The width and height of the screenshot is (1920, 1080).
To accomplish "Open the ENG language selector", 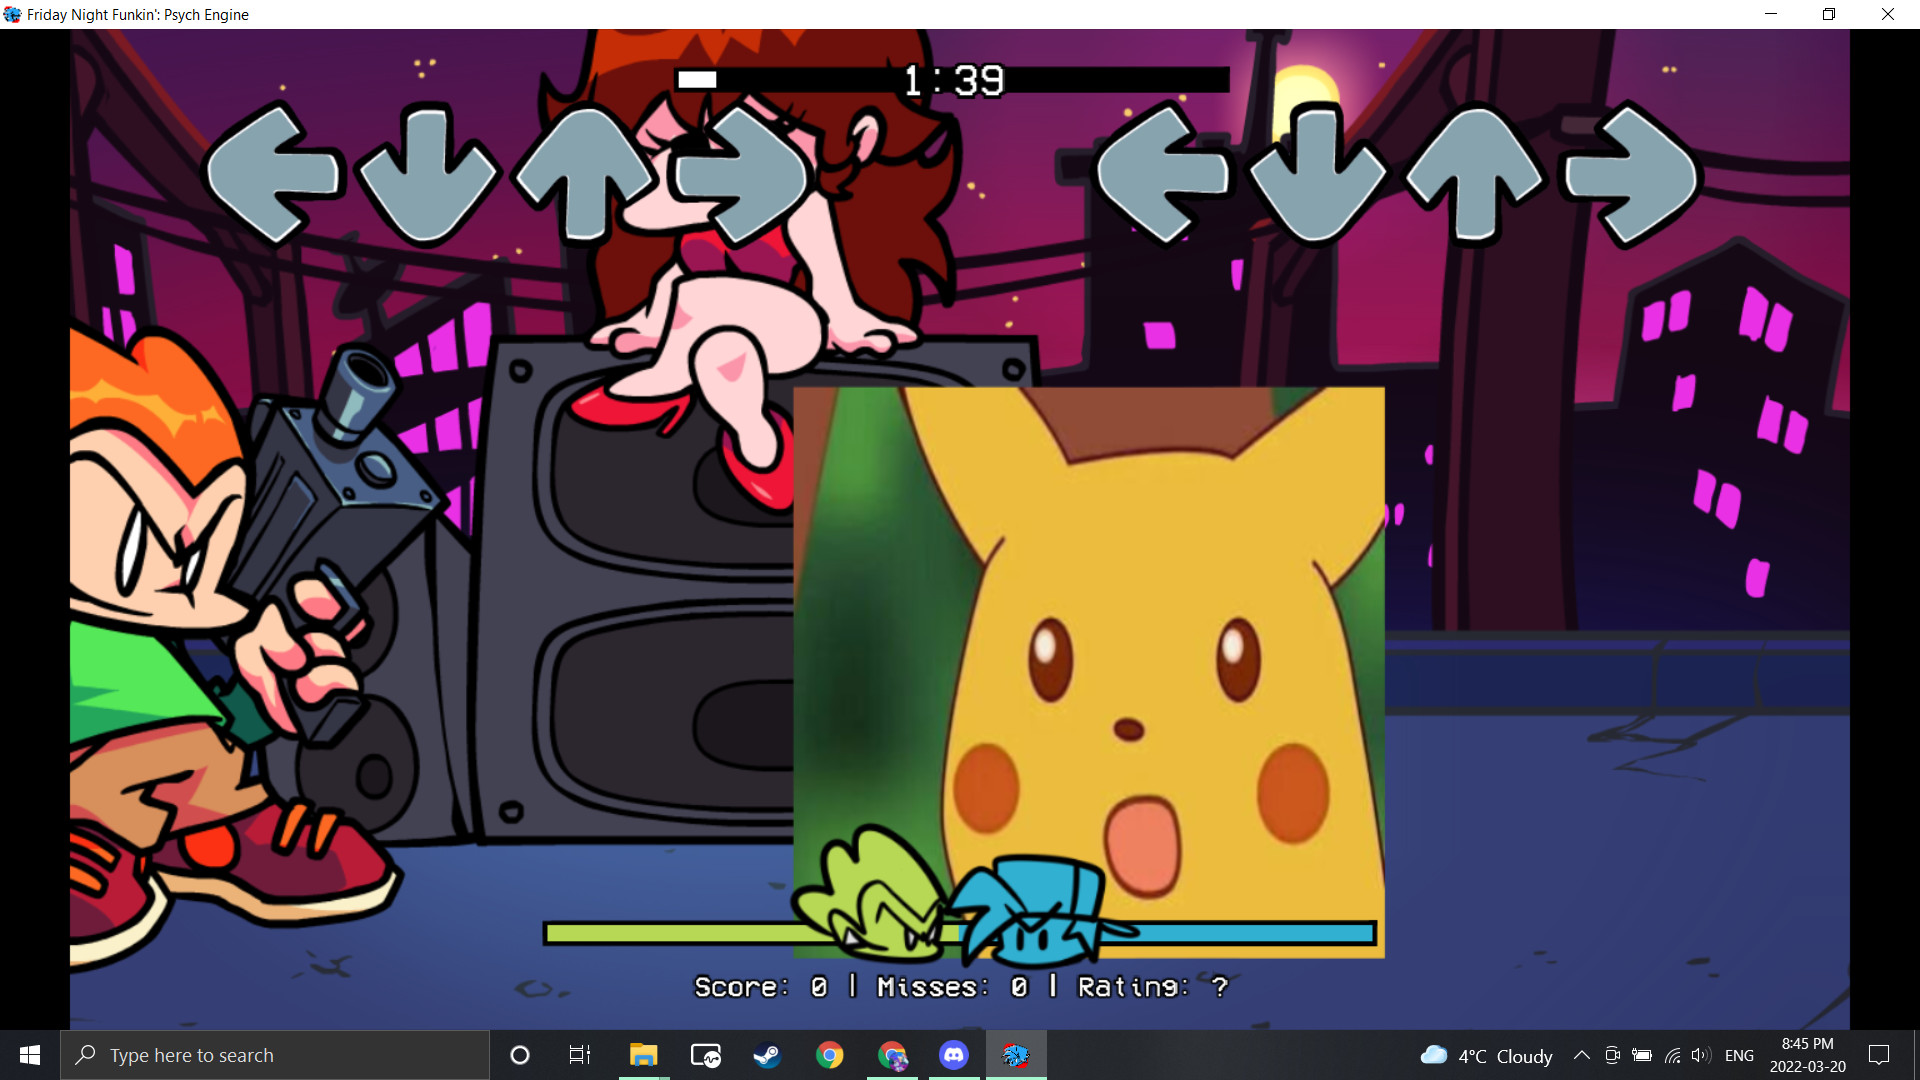I will coord(1740,1055).
